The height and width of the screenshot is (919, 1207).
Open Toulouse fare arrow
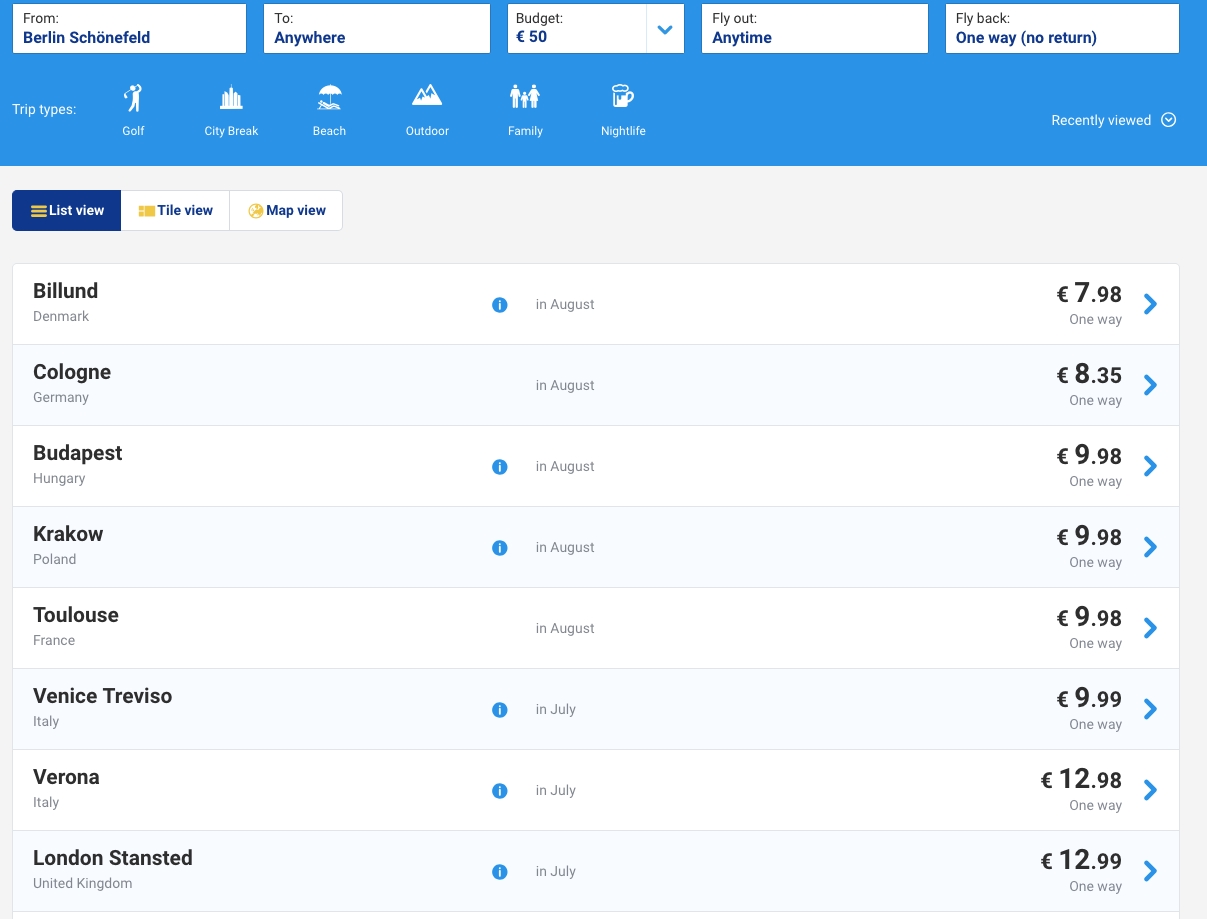[1150, 628]
